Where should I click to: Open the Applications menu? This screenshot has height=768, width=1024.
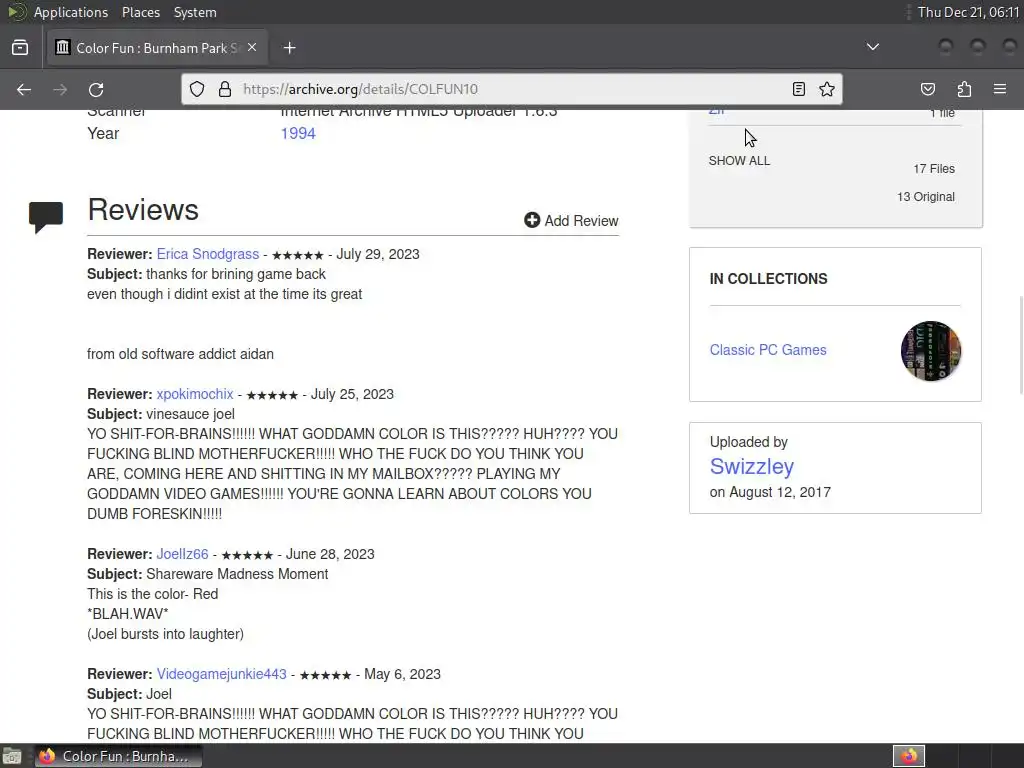click(x=71, y=12)
